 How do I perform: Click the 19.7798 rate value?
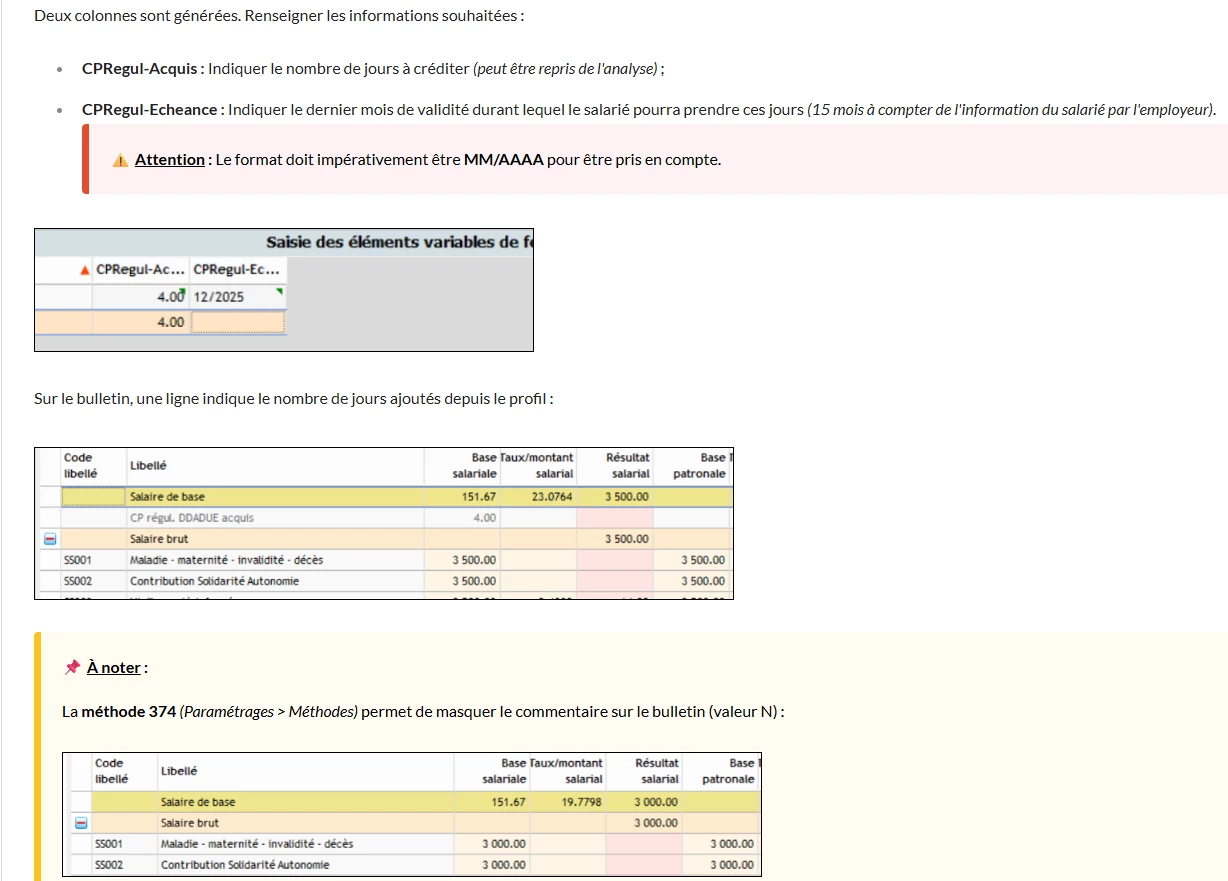[582, 802]
